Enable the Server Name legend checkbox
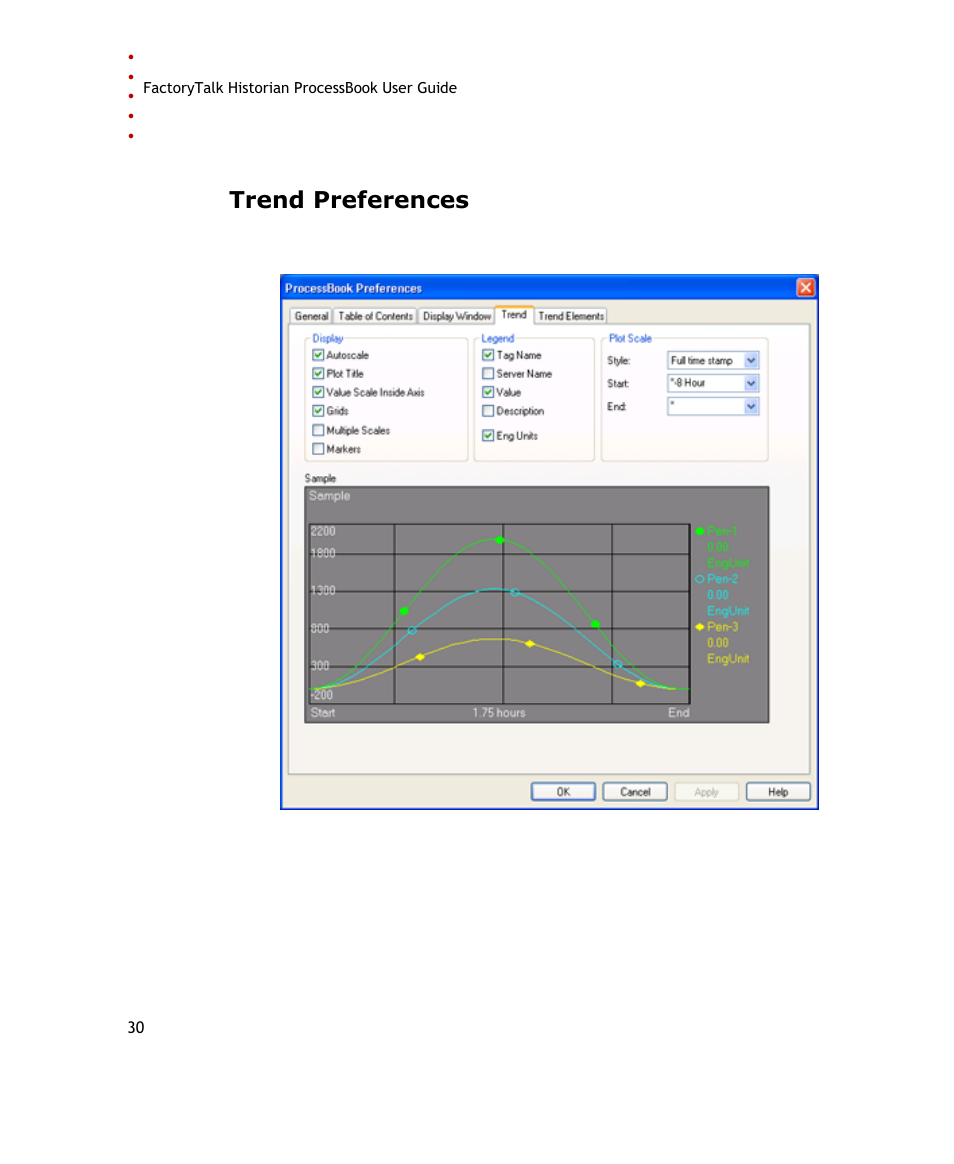Screen dimensions: 954x1164 tap(488, 373)
